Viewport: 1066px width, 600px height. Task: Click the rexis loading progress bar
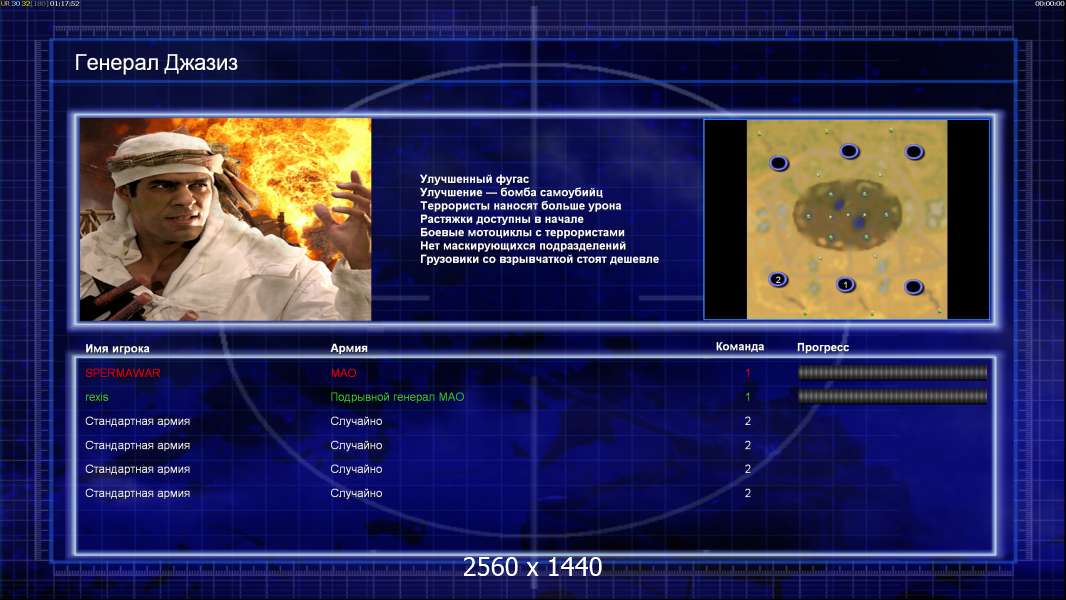click(892, 396)
